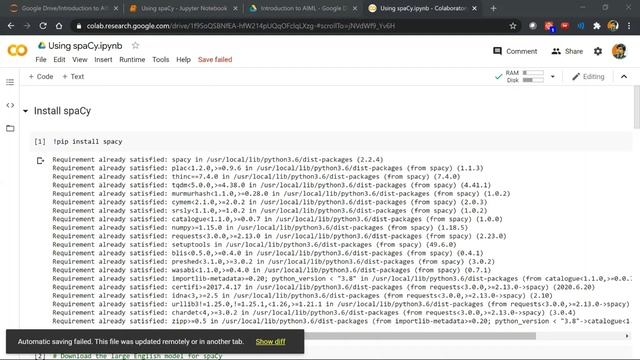Add a new Text cell
The image size is (640, 360).
[73, 76]
